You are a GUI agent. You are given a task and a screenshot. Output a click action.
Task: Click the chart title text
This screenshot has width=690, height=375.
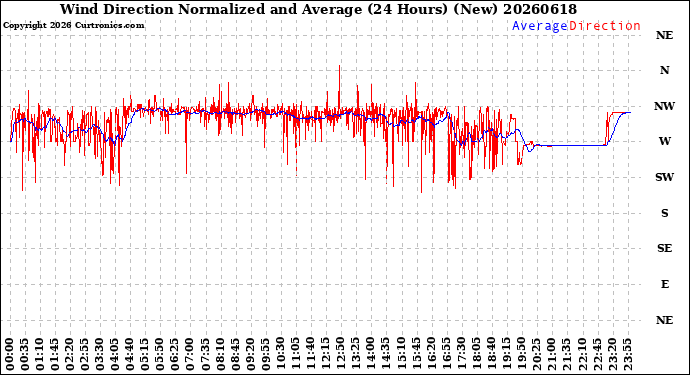(318, 9)
